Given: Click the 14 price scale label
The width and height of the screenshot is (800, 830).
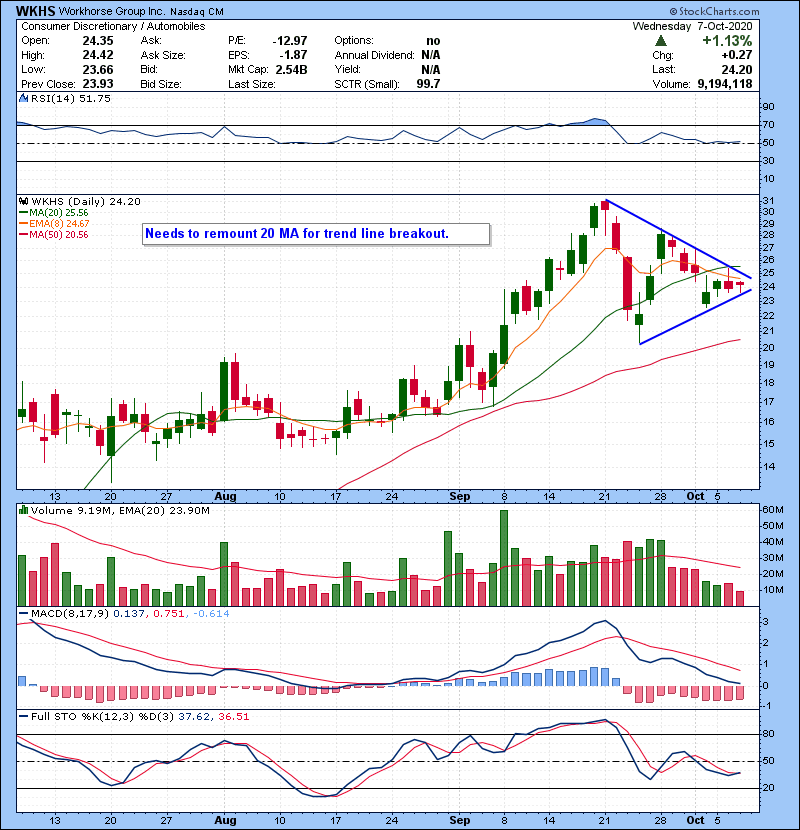Looking at the screenshot, I should tap(768, 466).
